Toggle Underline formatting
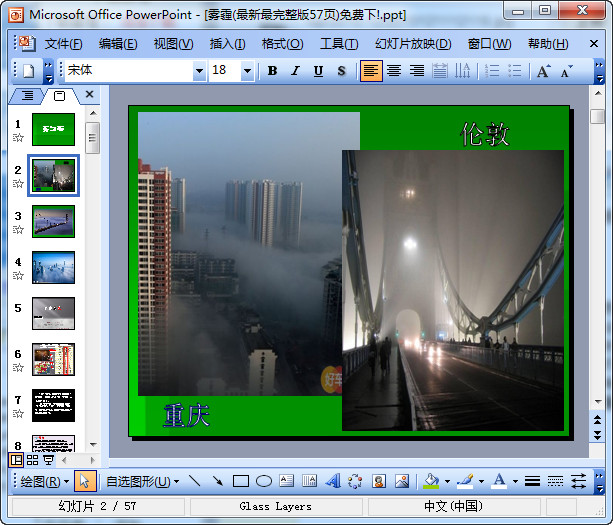The height and width of the screenshot is (525, 613). (x=318, y=71)
